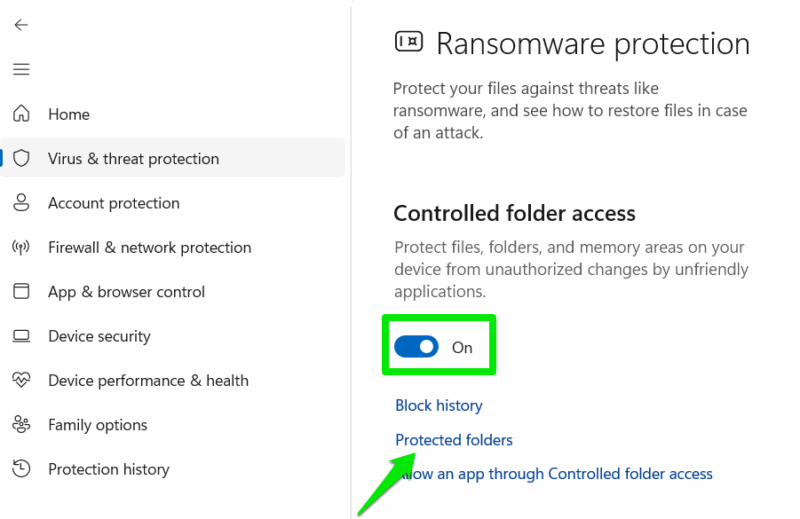Turn off Controlled folder access toggle
Image resolution: width=800 pixels, height=519 pixels.
[416, 347]
